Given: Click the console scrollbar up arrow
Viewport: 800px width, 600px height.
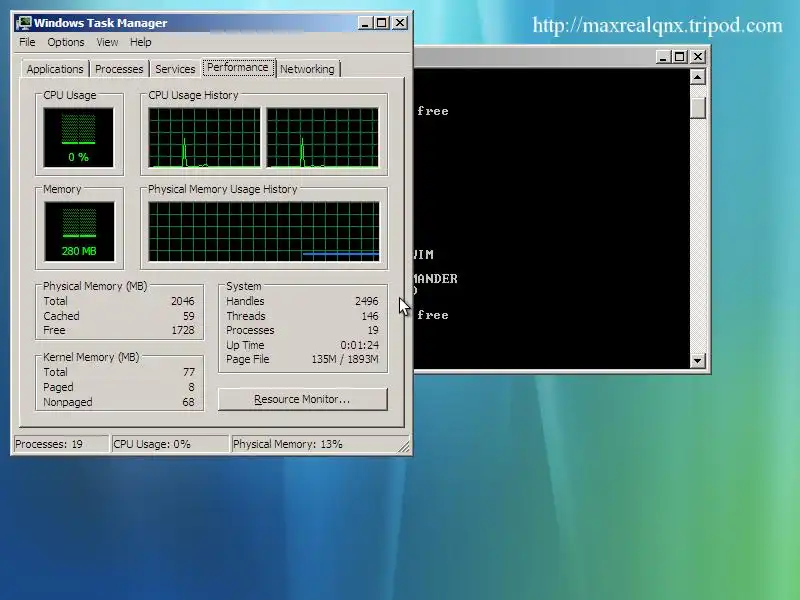Looking at the screenshot, I should [x=697, y=77].
